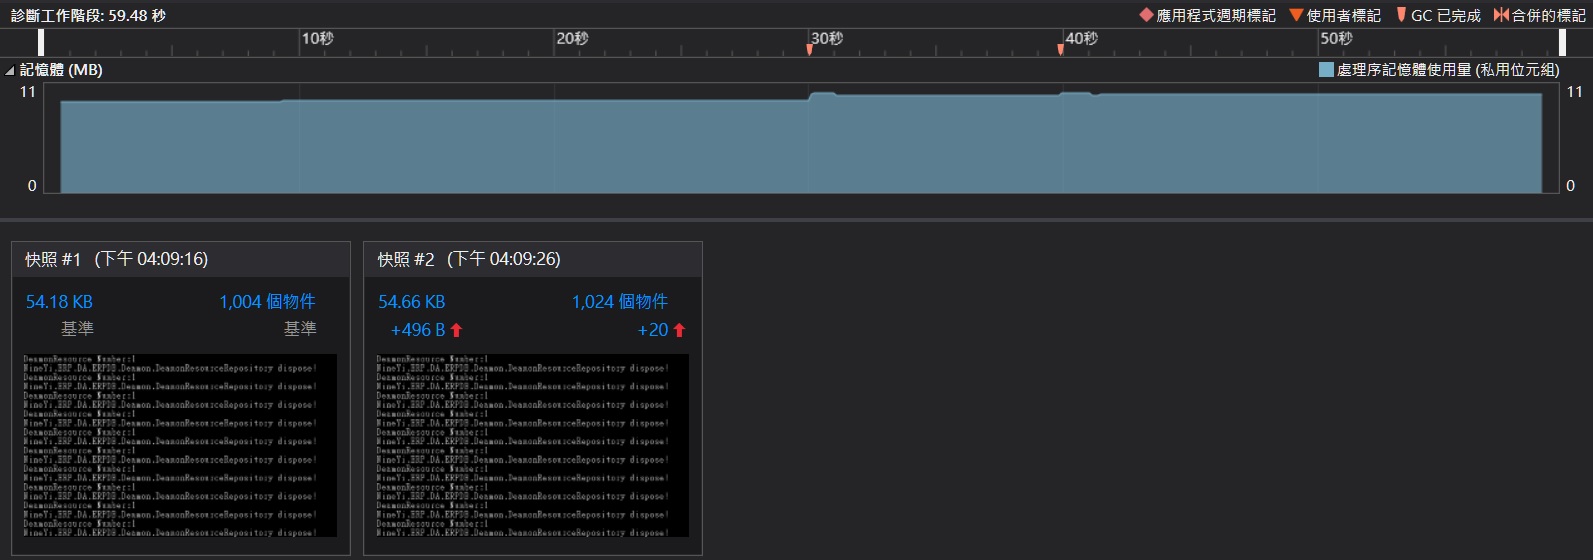Open the 1,004 個物件 objects link

[x=267, y=302]
